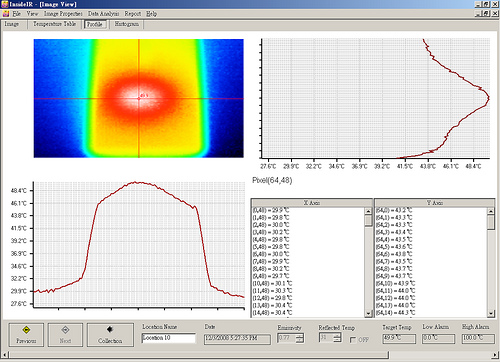
Task: Decrease the Emissivity spinner value
Action: coord(300,341)
